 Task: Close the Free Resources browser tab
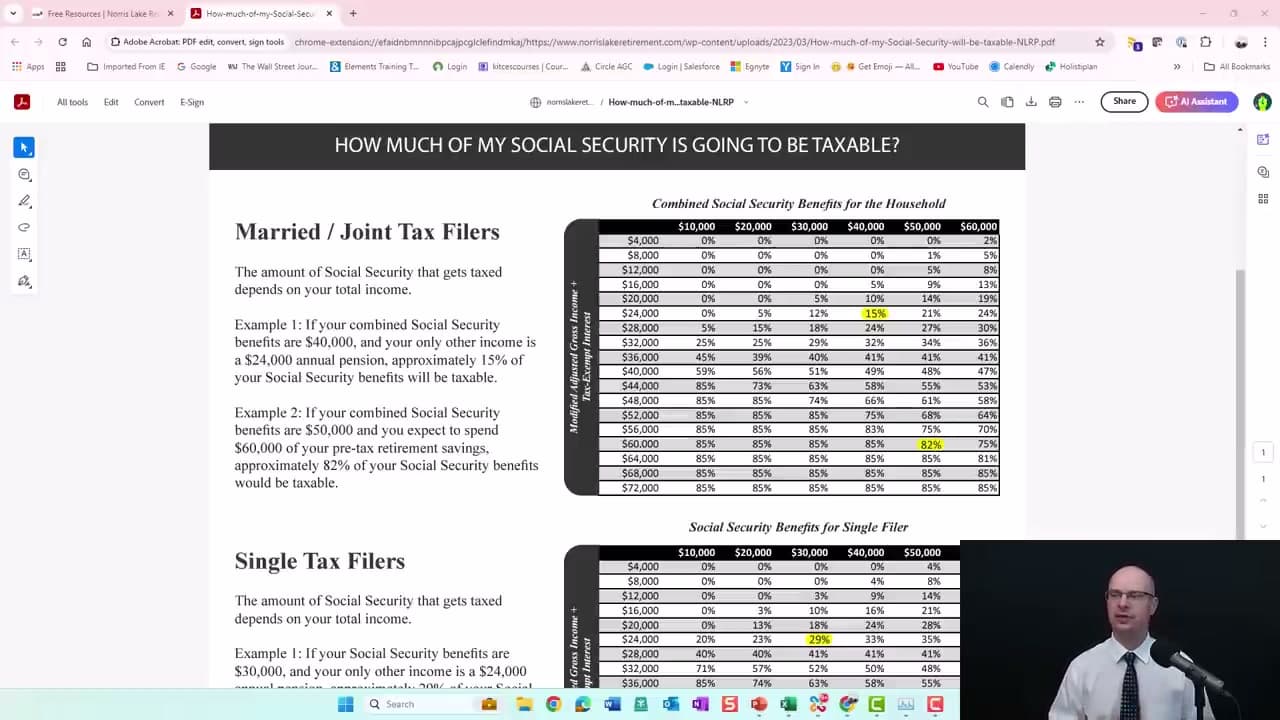click(170, 14)
